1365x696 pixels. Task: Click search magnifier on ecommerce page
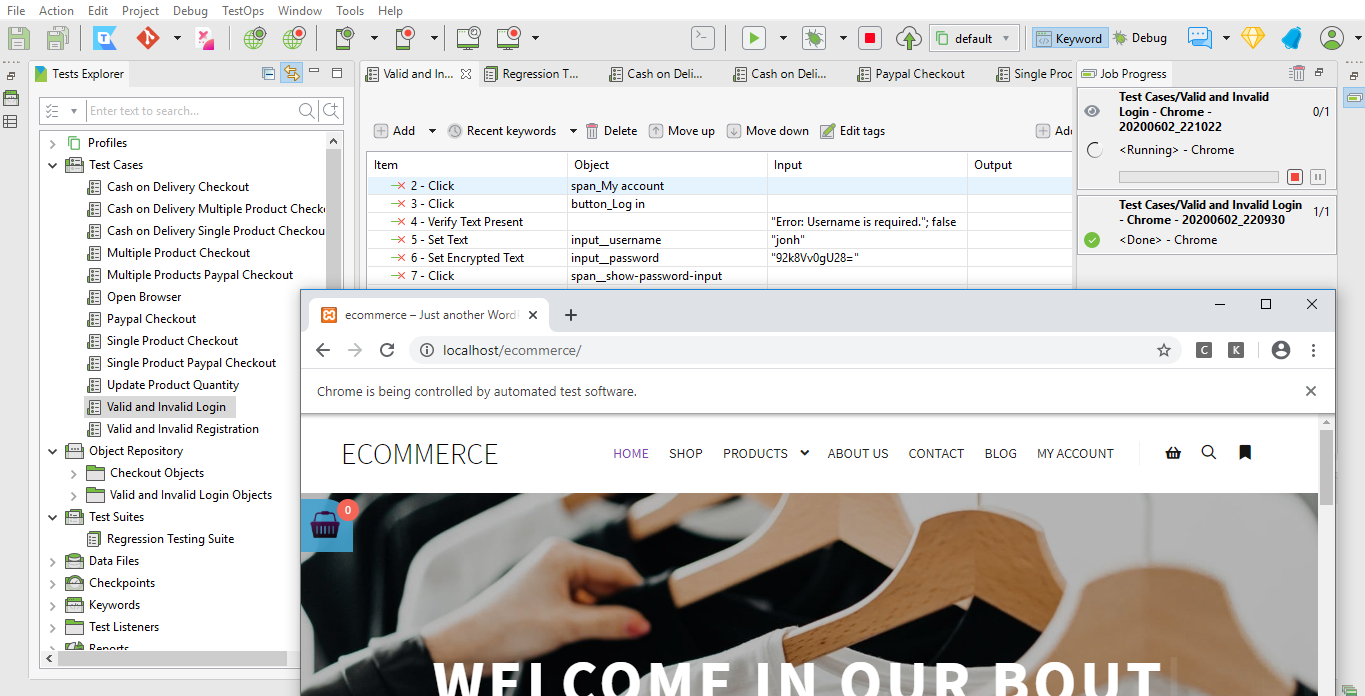1208,452
